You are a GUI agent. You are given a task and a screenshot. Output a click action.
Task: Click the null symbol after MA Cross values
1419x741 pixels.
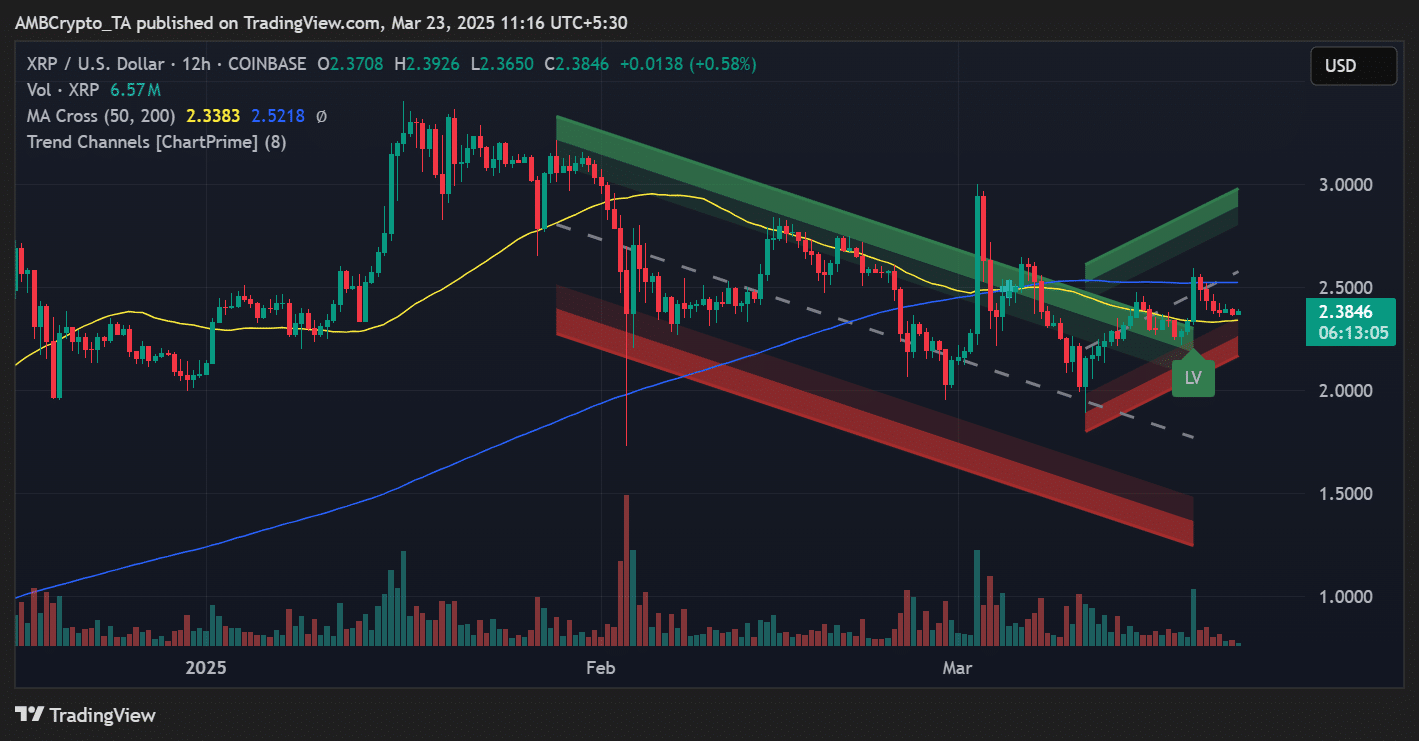pos(321,116)
